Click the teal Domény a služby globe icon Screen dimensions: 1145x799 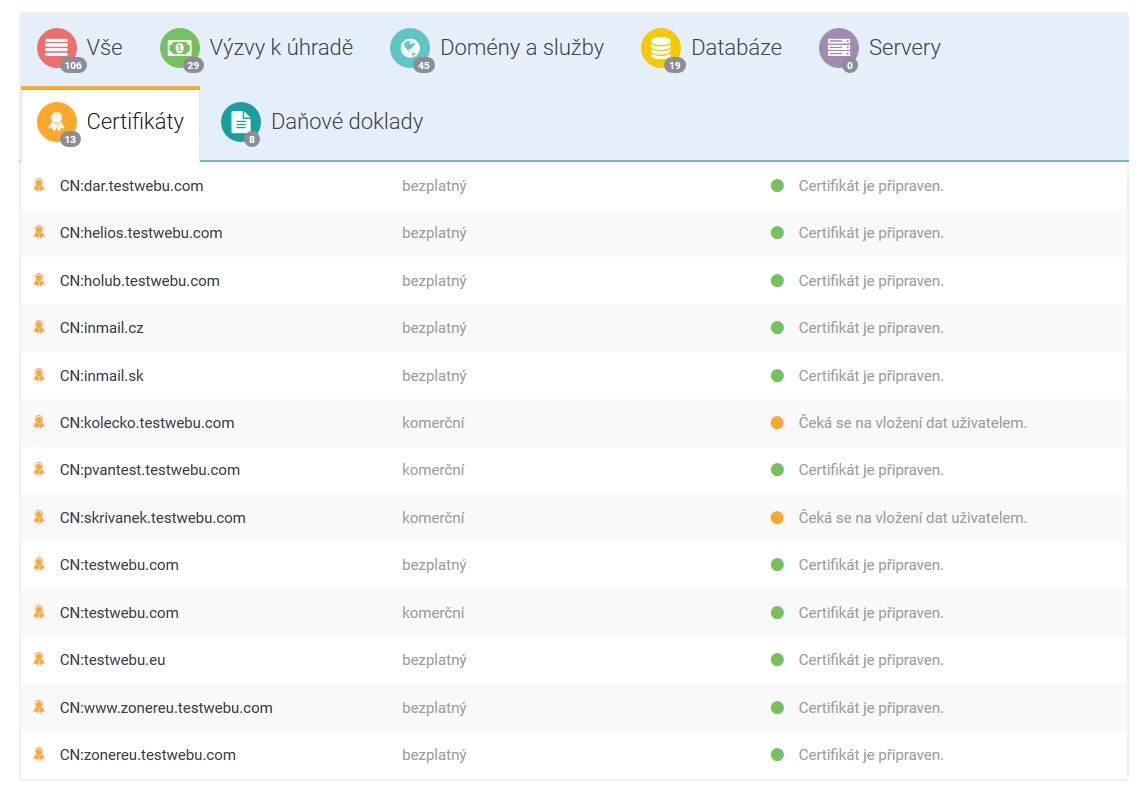click(x=410, y=48)
